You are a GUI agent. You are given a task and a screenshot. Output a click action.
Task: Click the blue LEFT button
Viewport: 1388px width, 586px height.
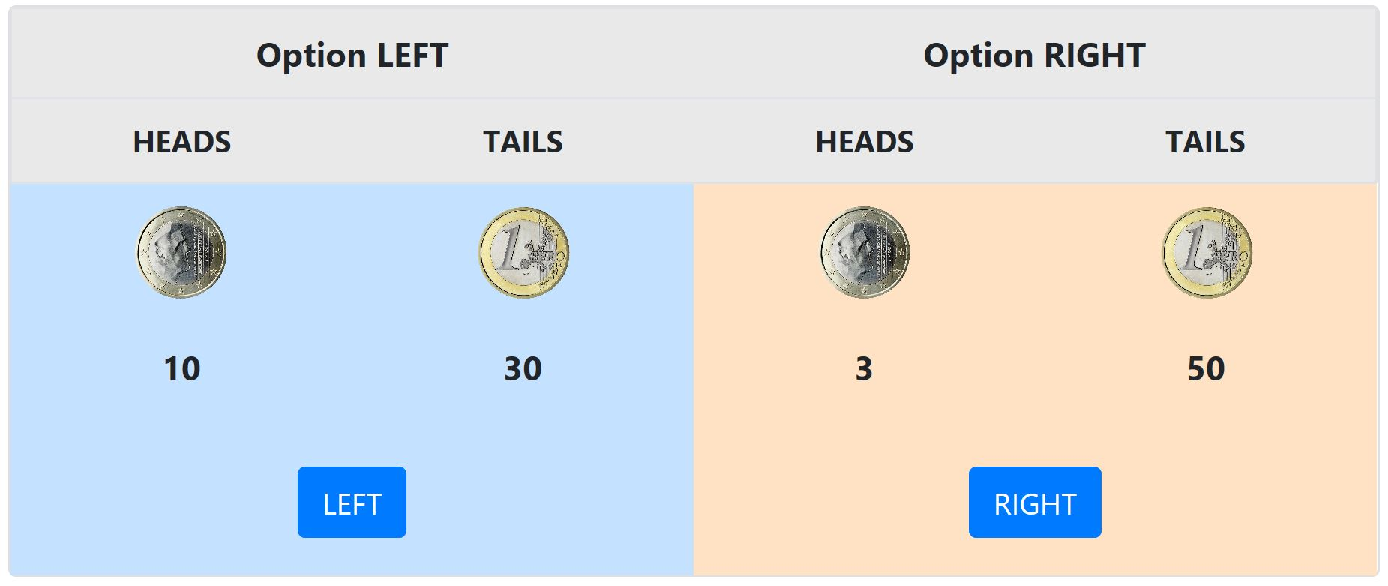point(352,502)
